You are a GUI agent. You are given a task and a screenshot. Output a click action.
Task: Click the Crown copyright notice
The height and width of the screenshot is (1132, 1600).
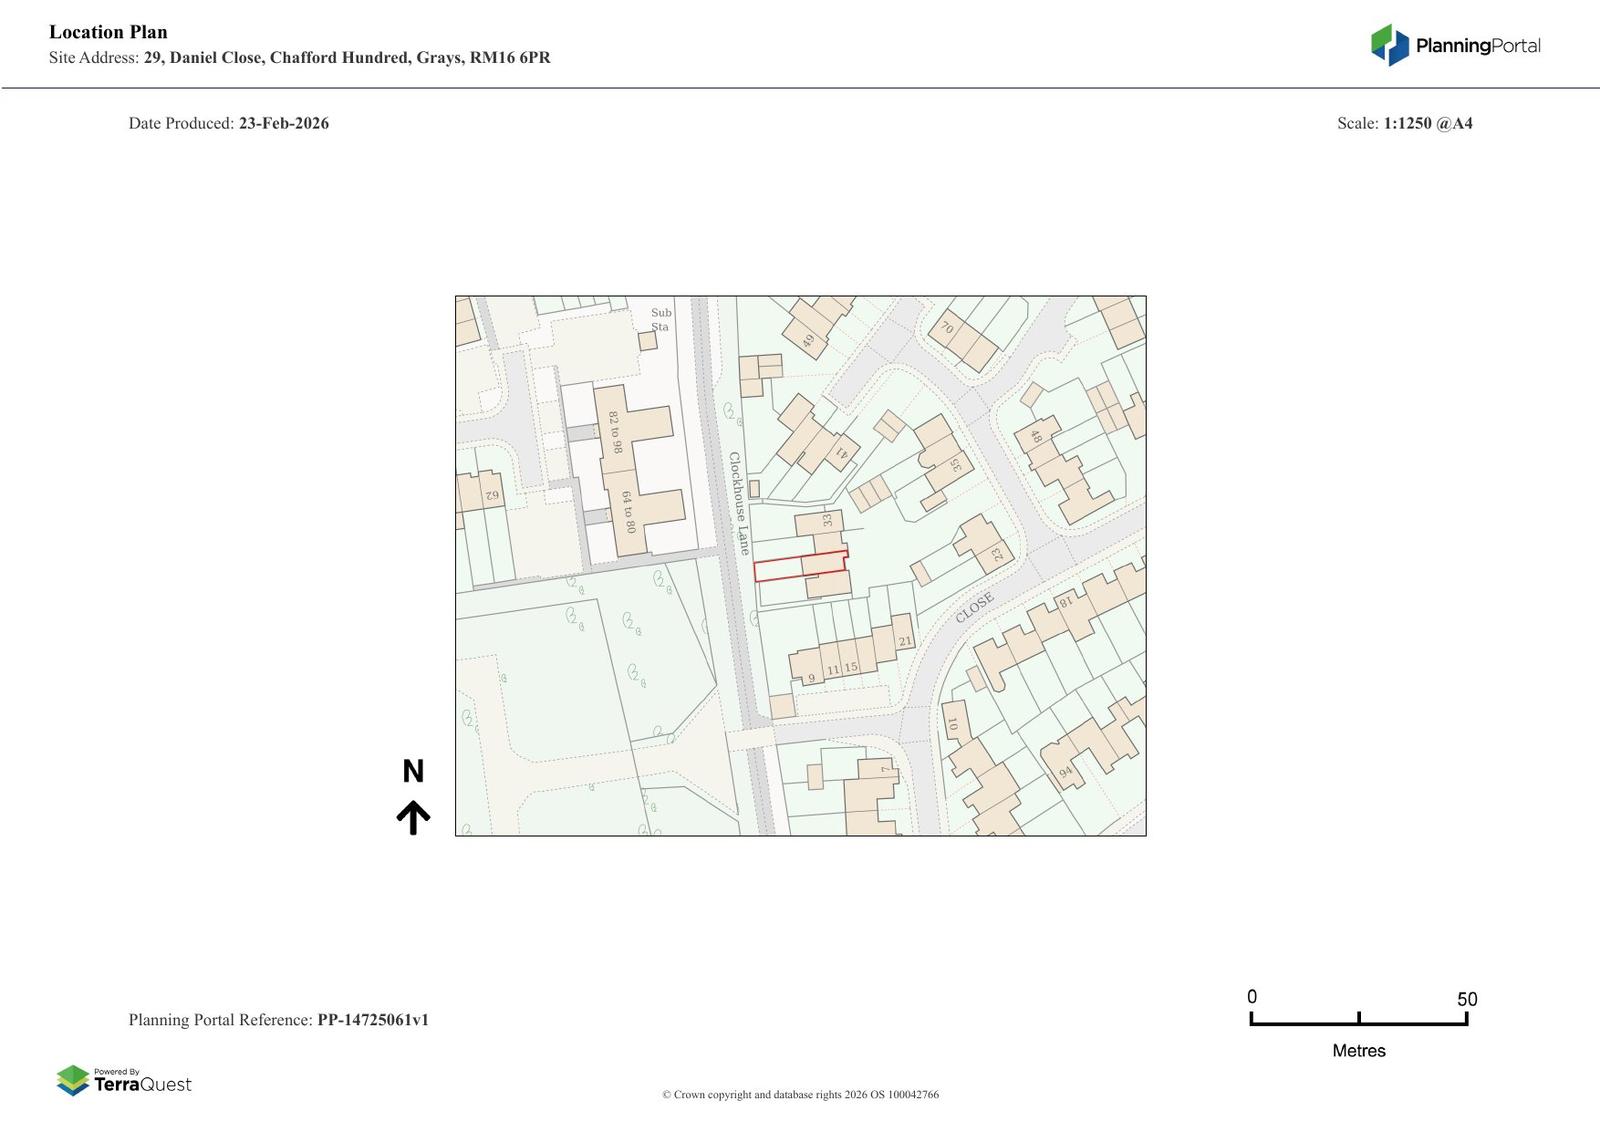[800, 1094]
